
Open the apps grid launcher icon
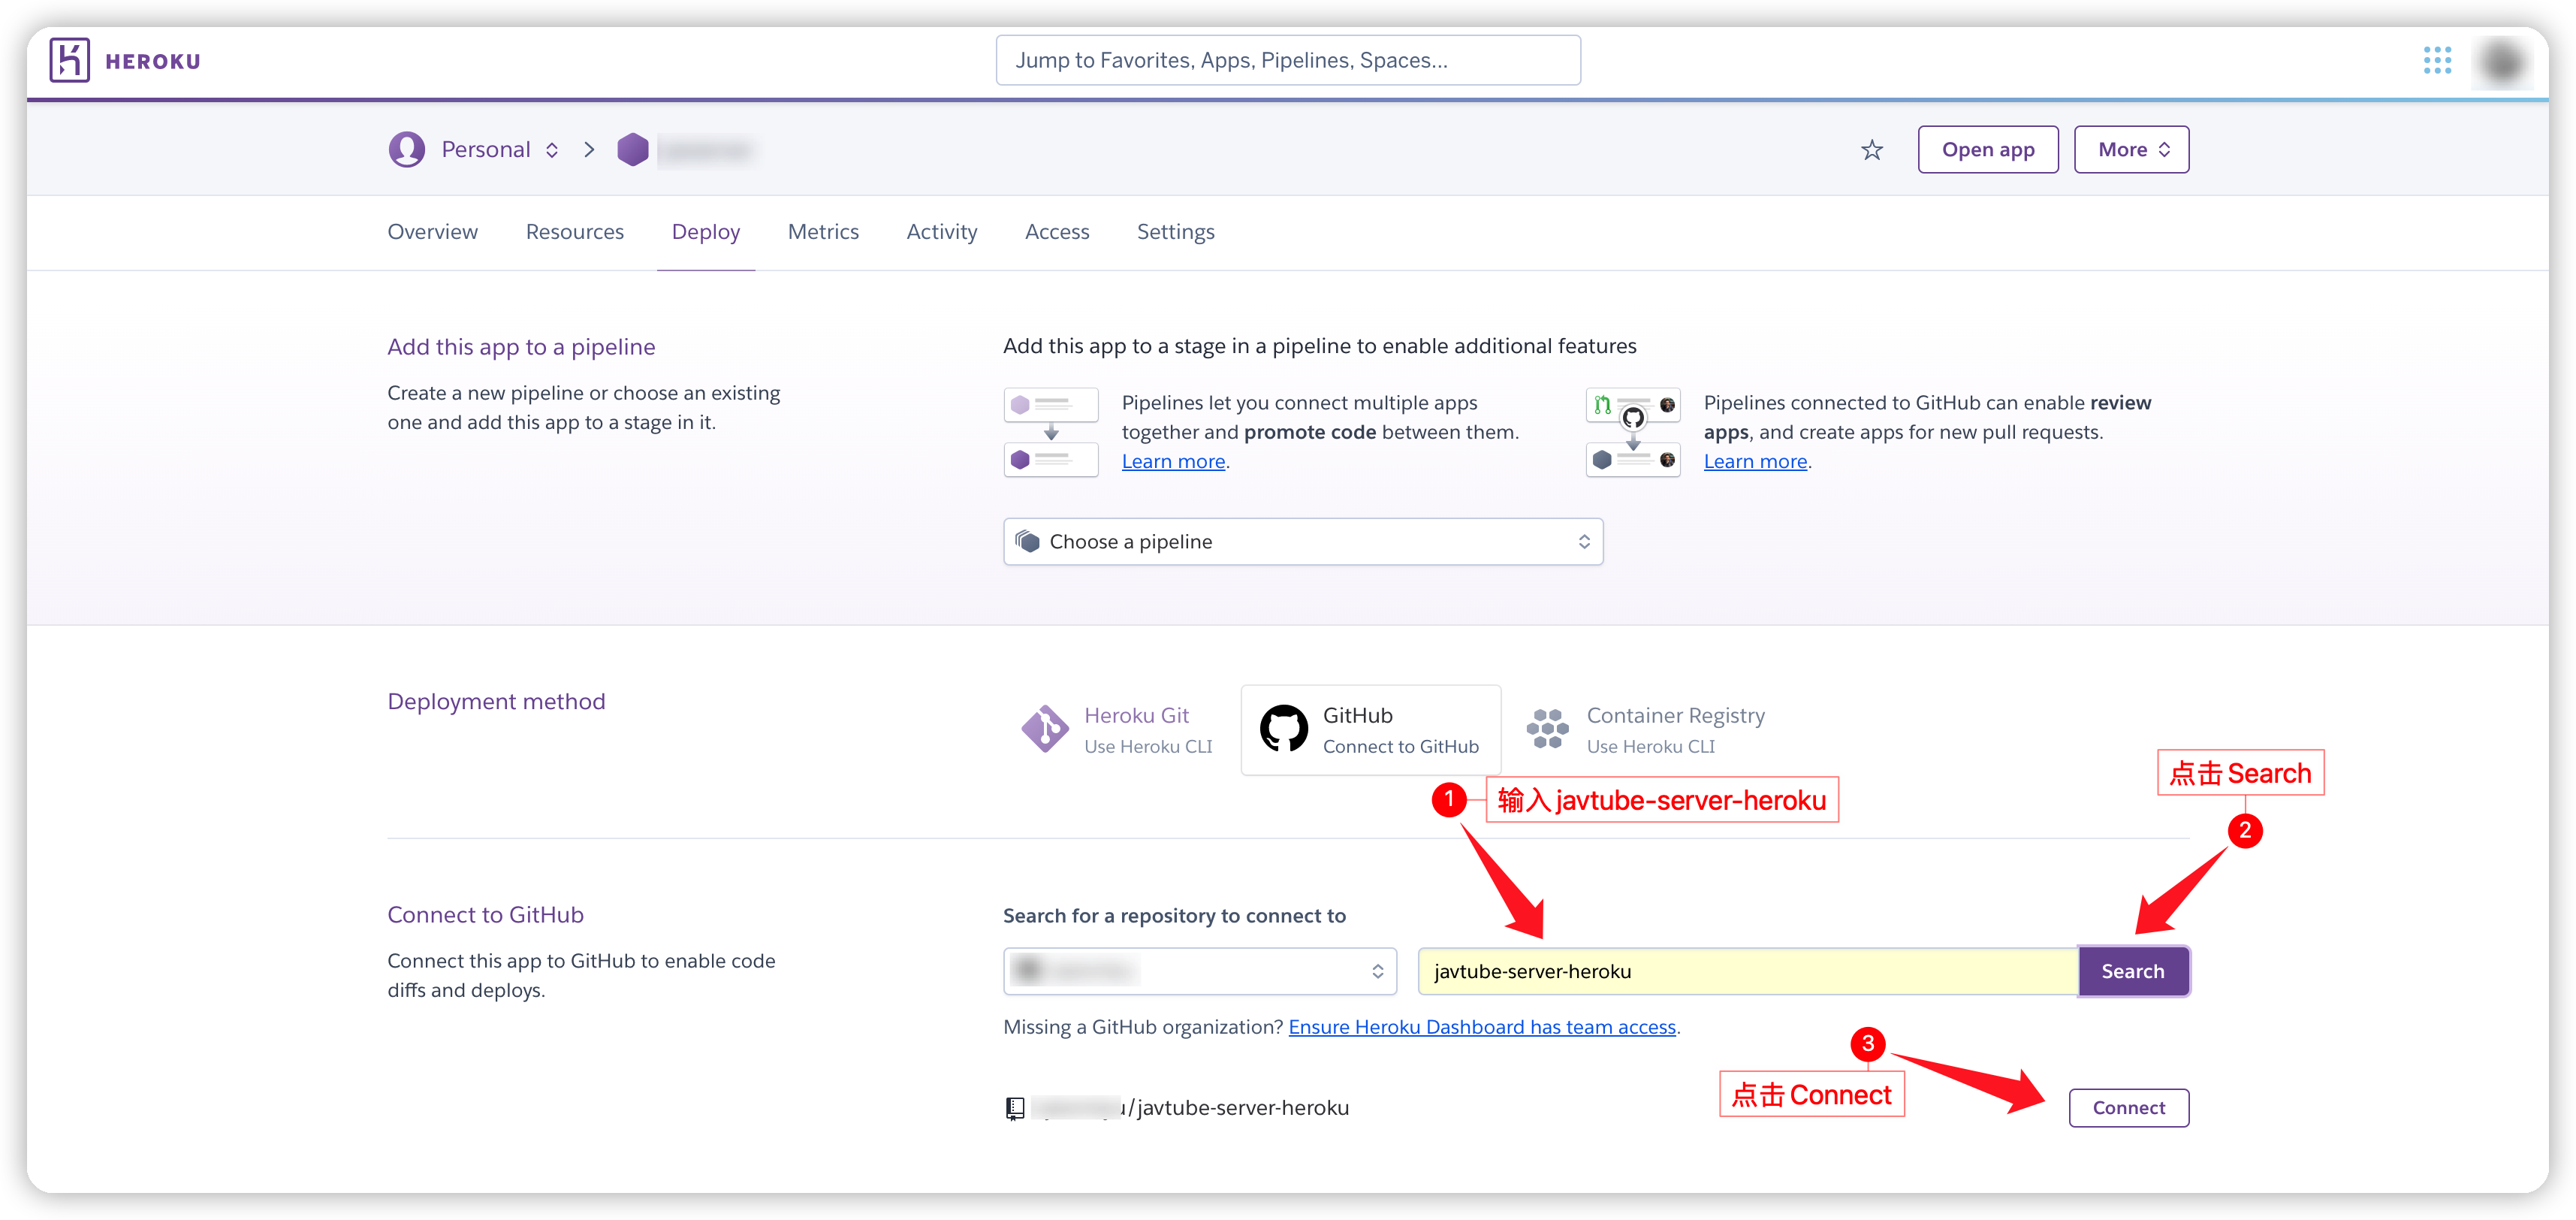(2437, 61)
